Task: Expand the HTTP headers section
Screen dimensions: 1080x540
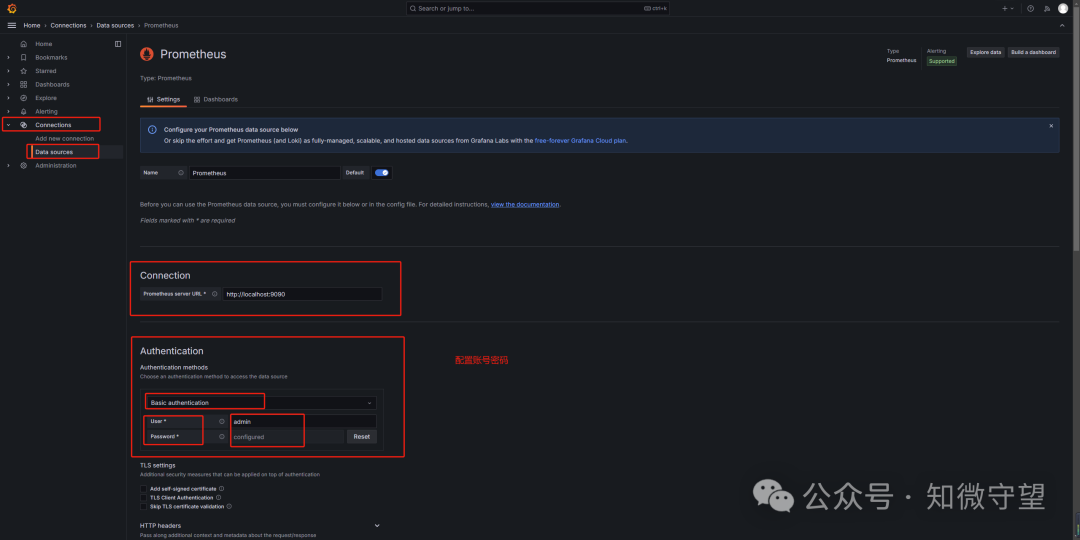Action: coord(377,526)
